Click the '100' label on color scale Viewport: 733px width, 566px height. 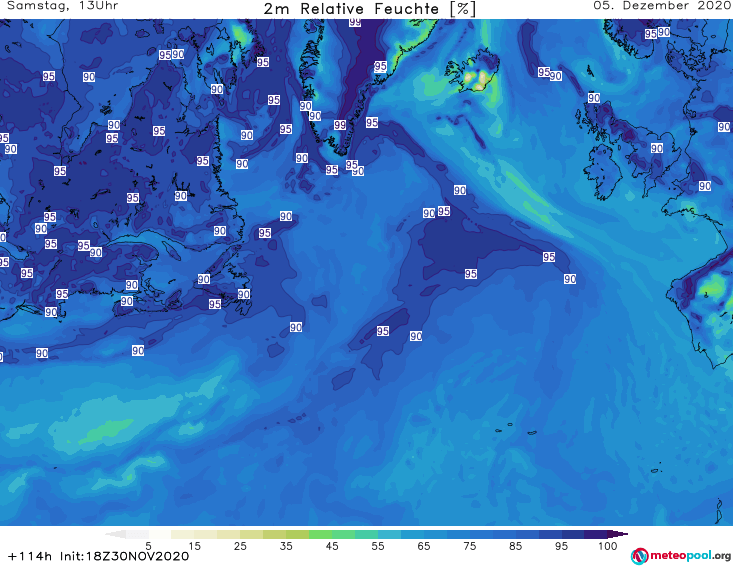click(608, 546)
